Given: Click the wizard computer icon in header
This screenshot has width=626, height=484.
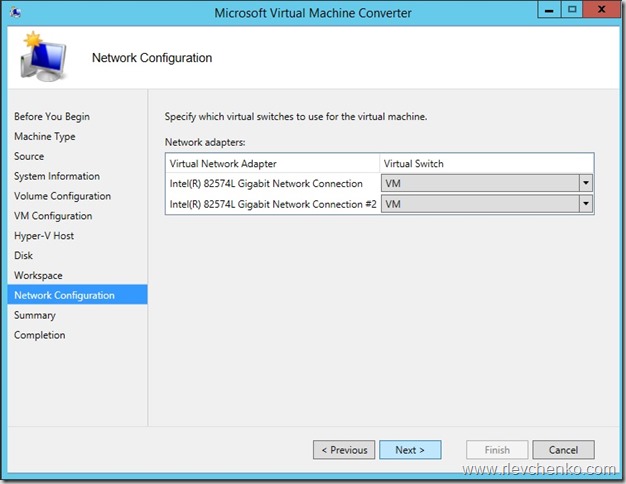Looking at the screenshot, I should [x=43, y=56].
